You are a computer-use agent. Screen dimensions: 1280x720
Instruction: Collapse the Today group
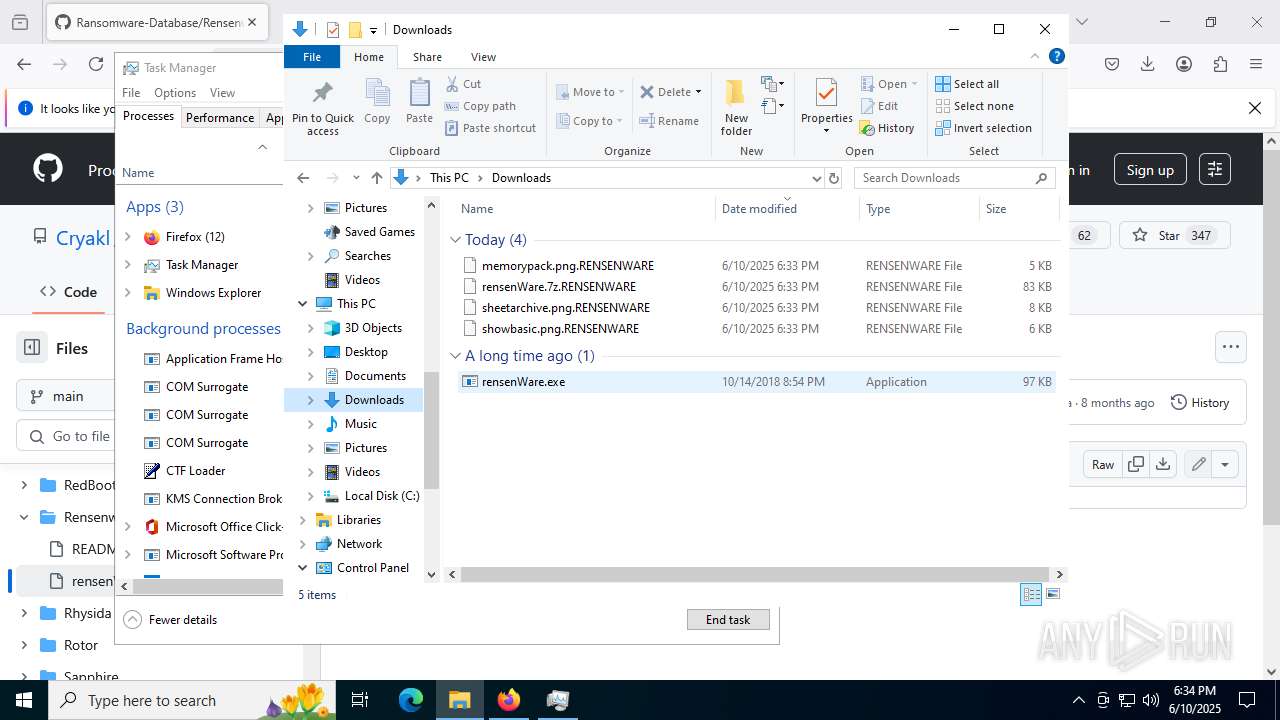456,240
